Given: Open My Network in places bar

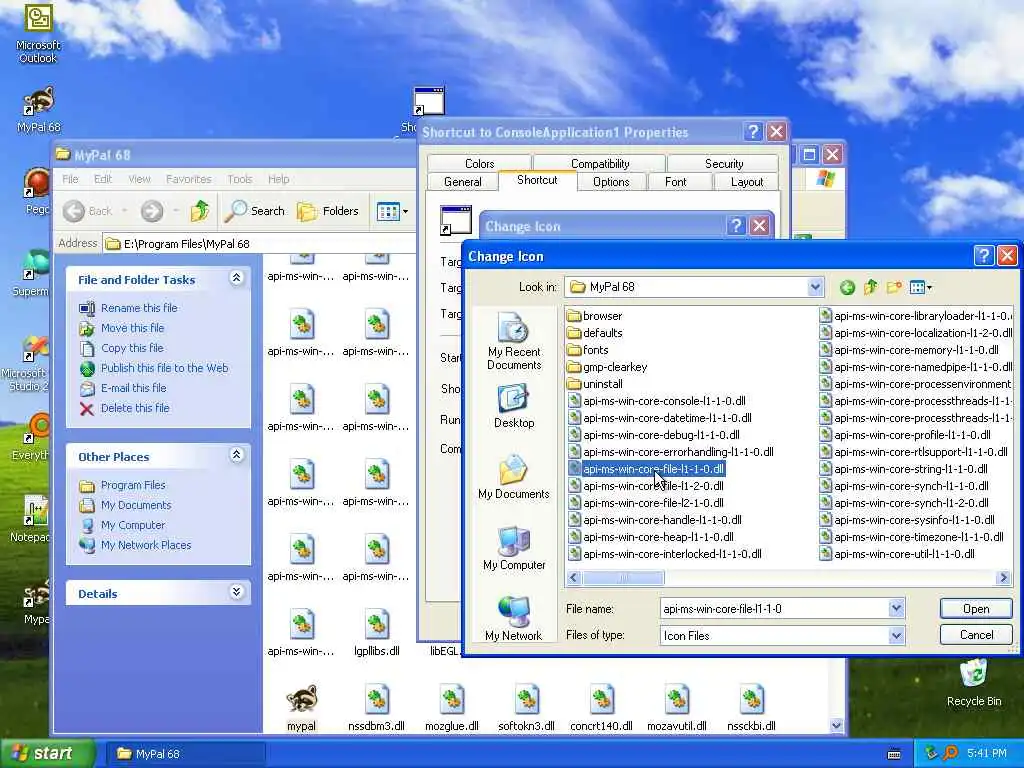Looking at the screenshot, I should 514,619.
